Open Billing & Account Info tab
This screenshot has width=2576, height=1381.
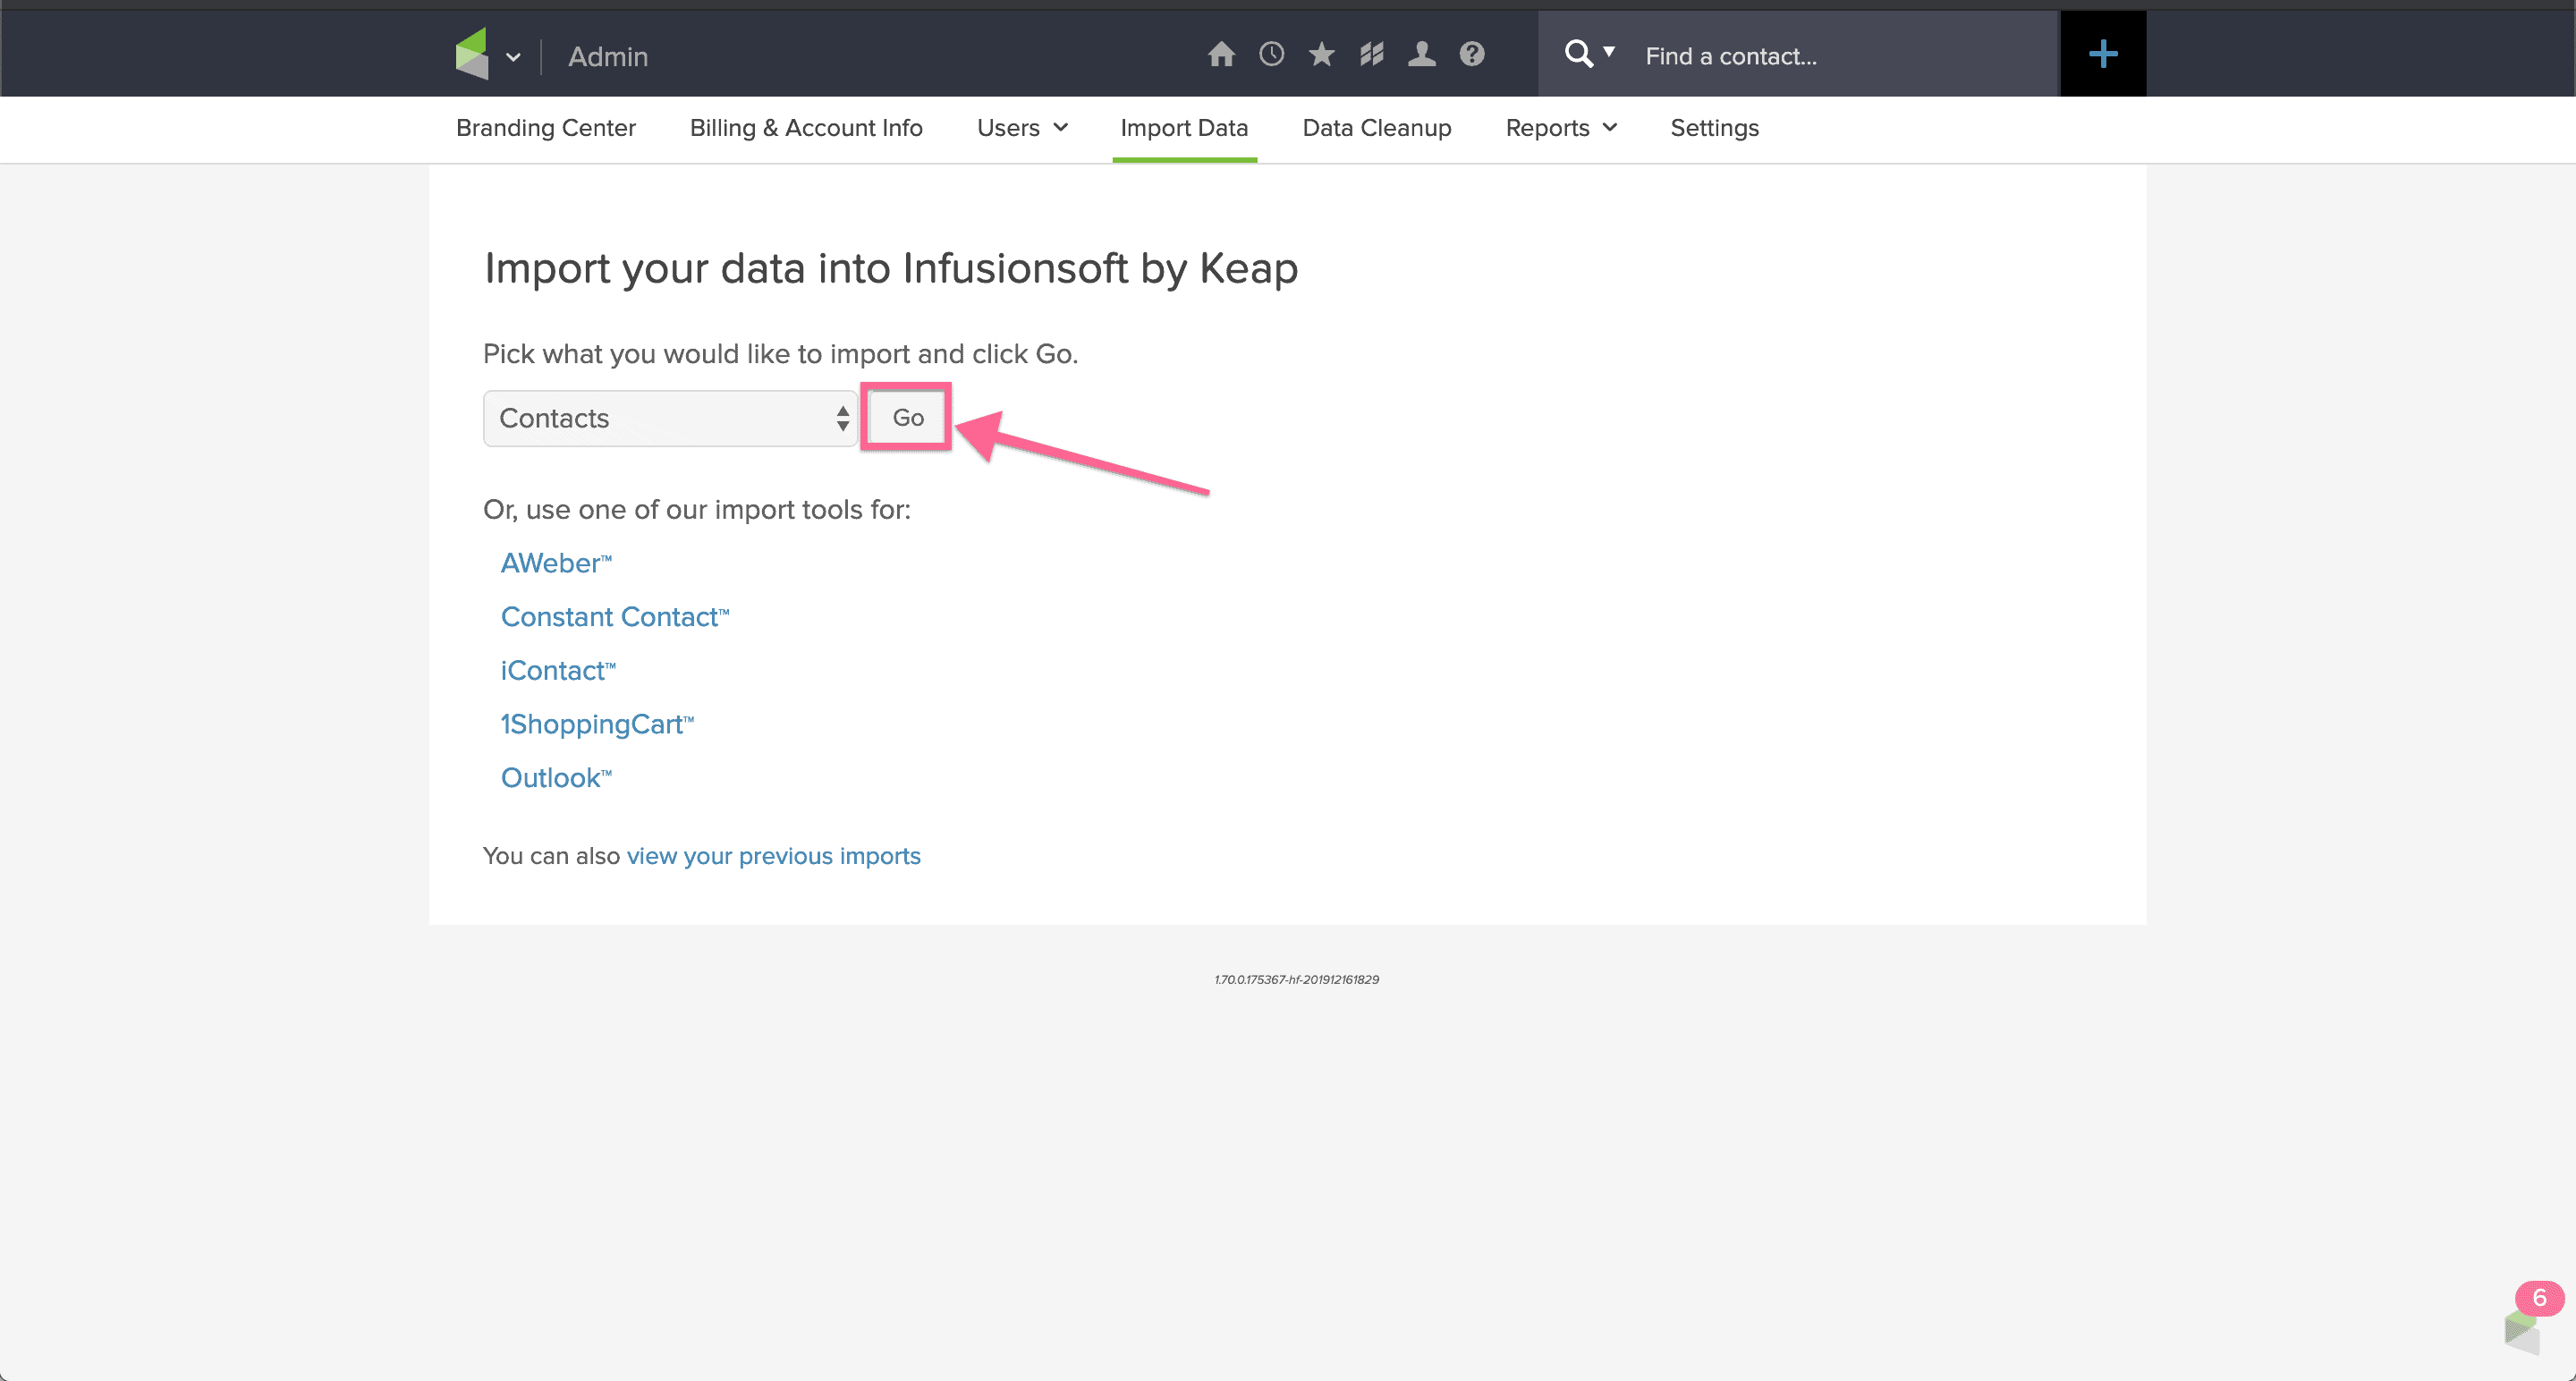point(805,128)
